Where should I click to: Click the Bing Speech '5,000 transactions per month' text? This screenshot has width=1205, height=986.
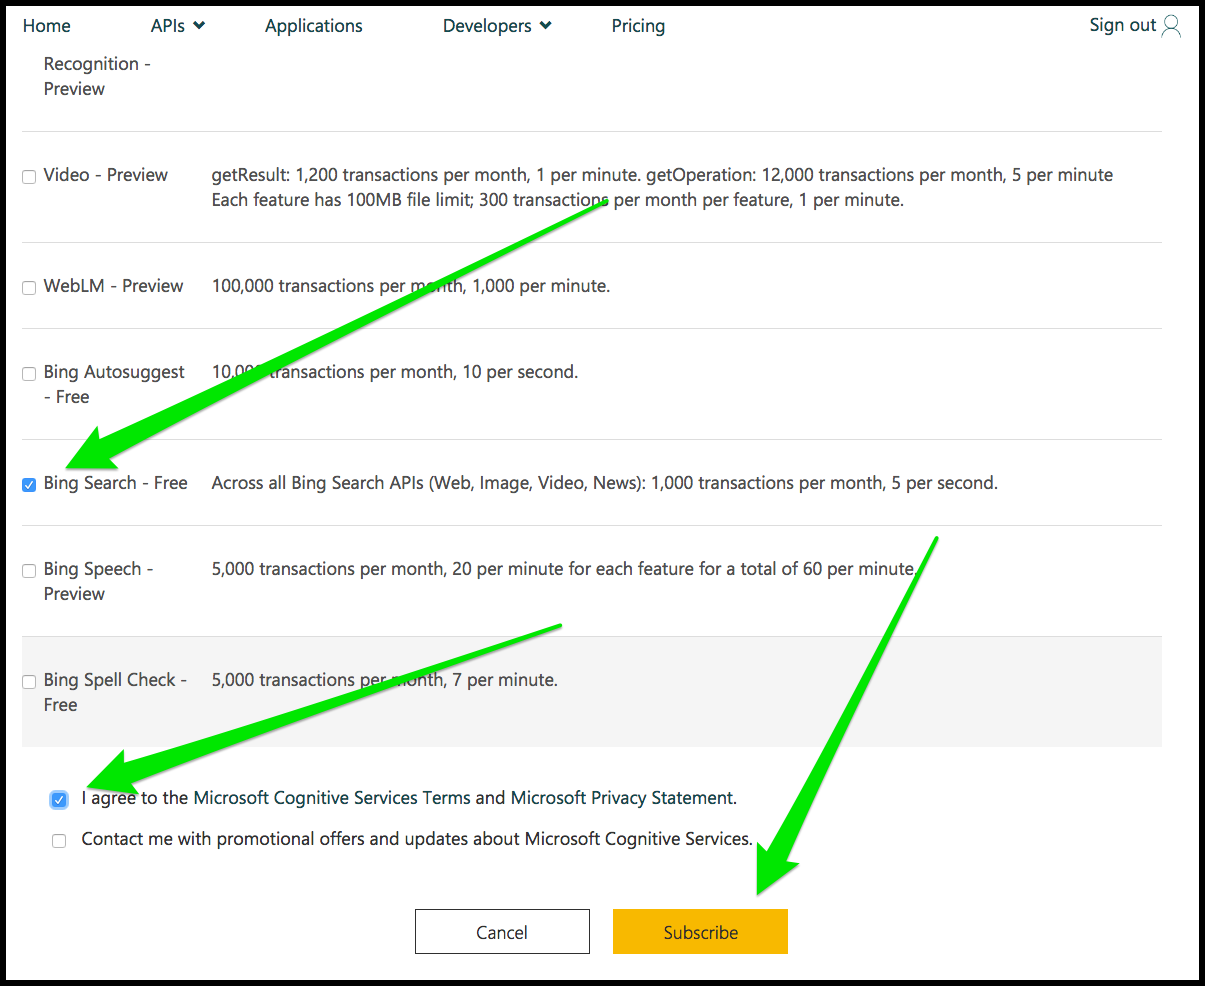pyautogui.click(x=328, y=569)
